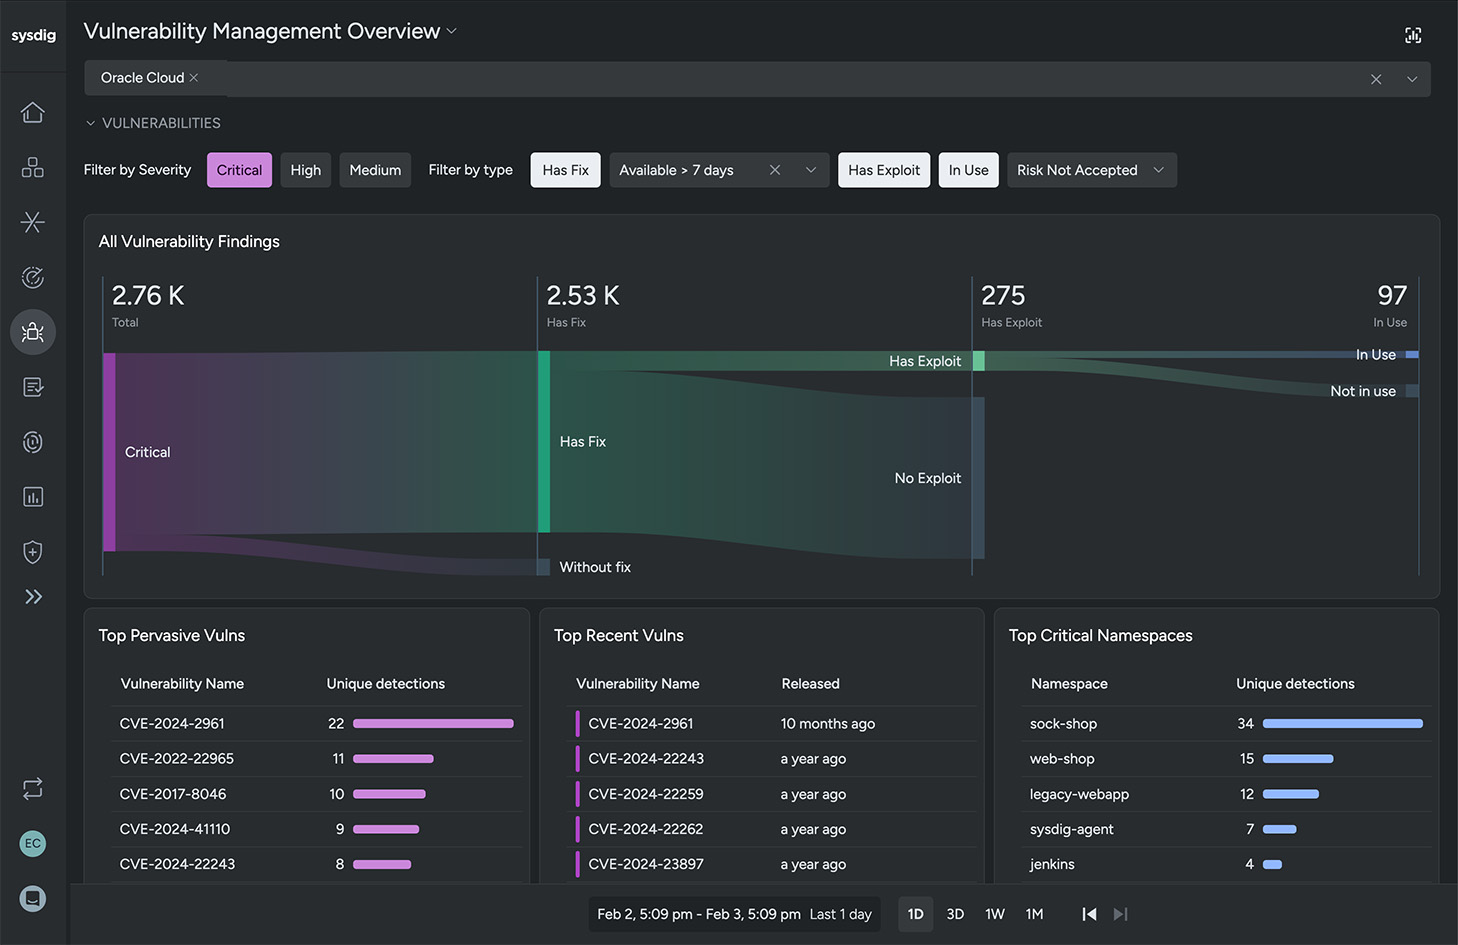Open the Policies document icon in sidebar
Viewport: 1458px width, 945px height.
tap(33, 387)
